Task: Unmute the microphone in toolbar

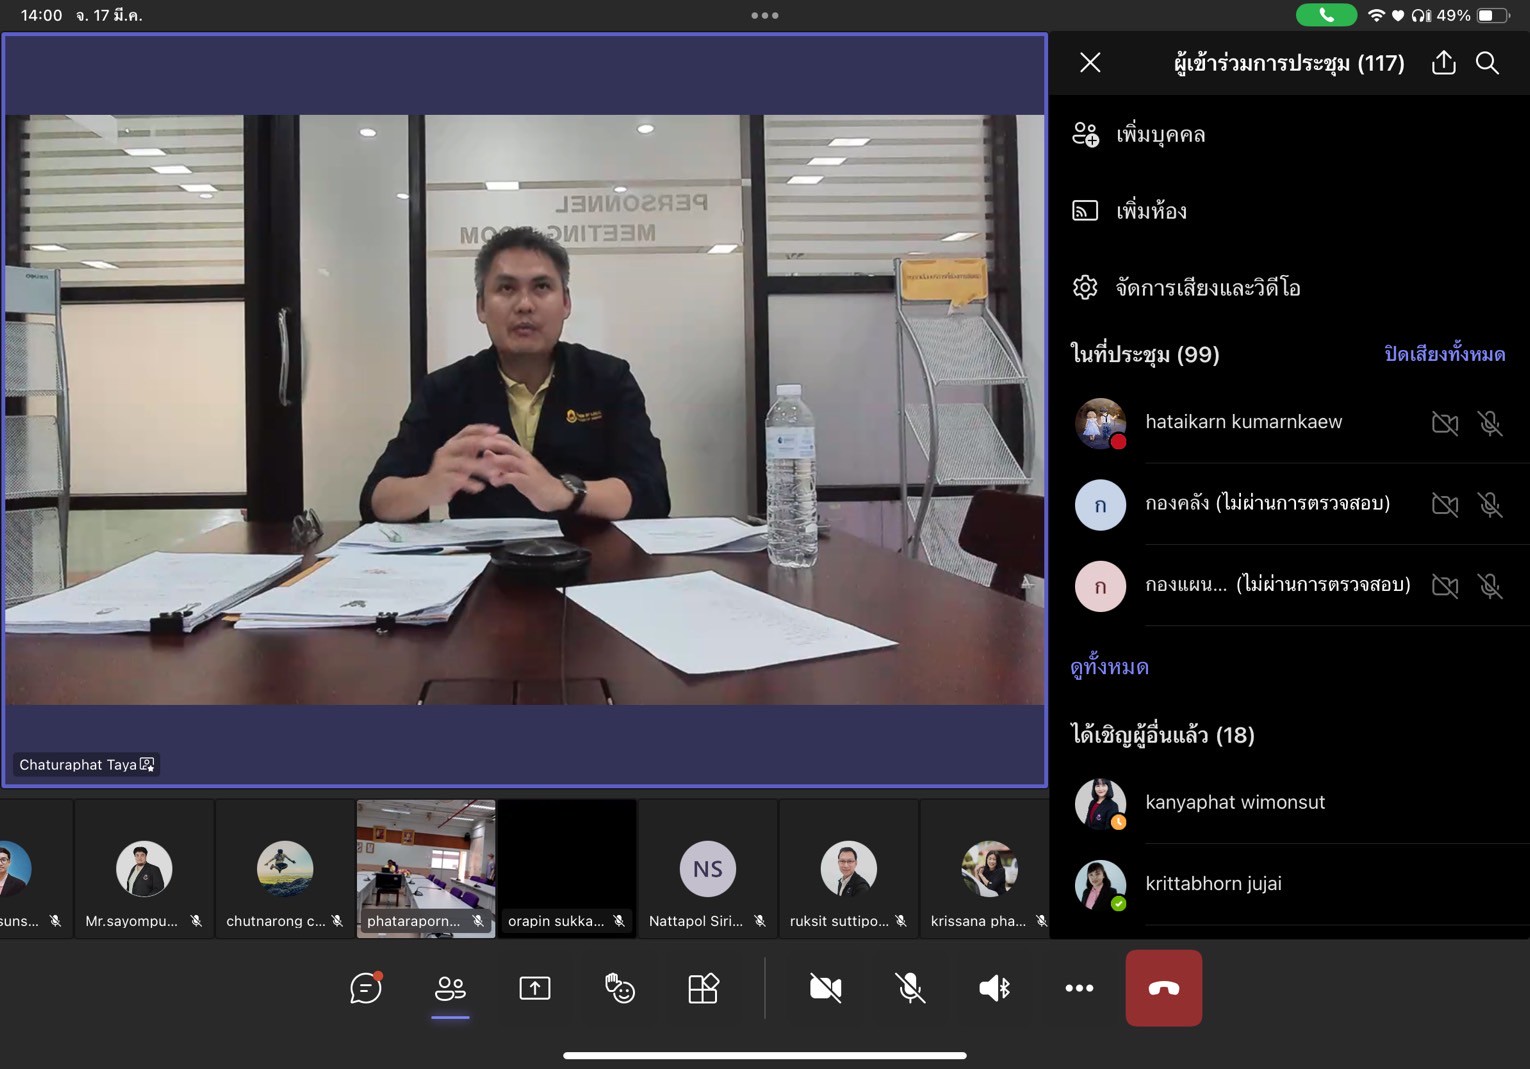Action: [x=910, y=988]
